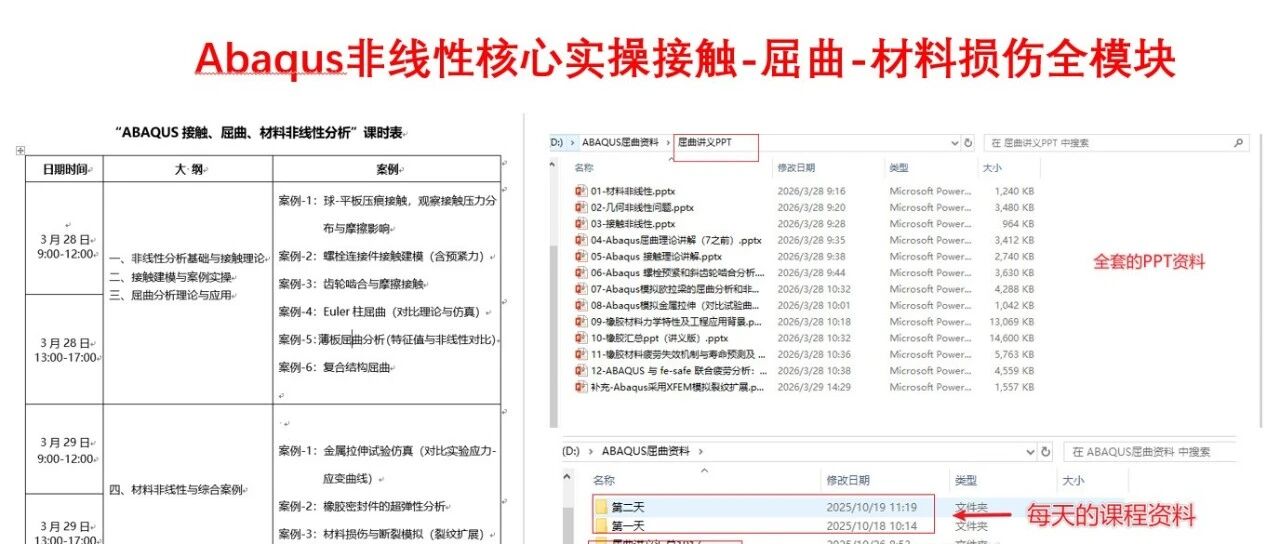Sort by 类型 column in 屈曲讲义PPT window
Image resolution: width=1280 pixels, height=544 pixels.
tap(899, 168)
